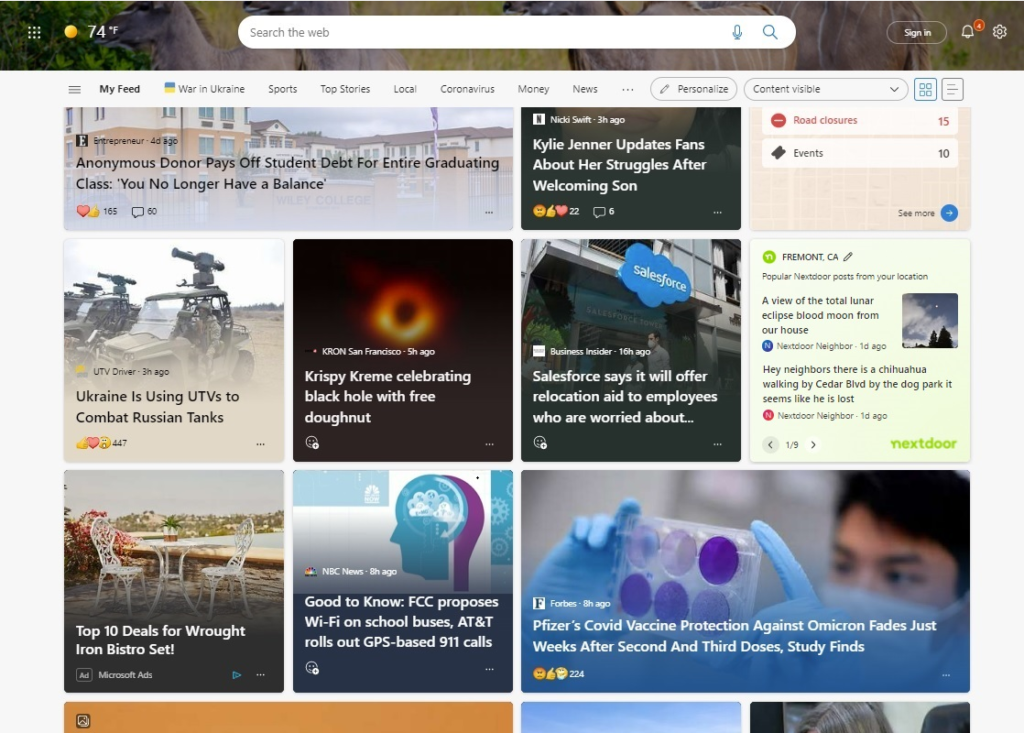The image size is (1024, 733).
Task: React to the Krispy Kreme story
Action: [x=312, y=443]
